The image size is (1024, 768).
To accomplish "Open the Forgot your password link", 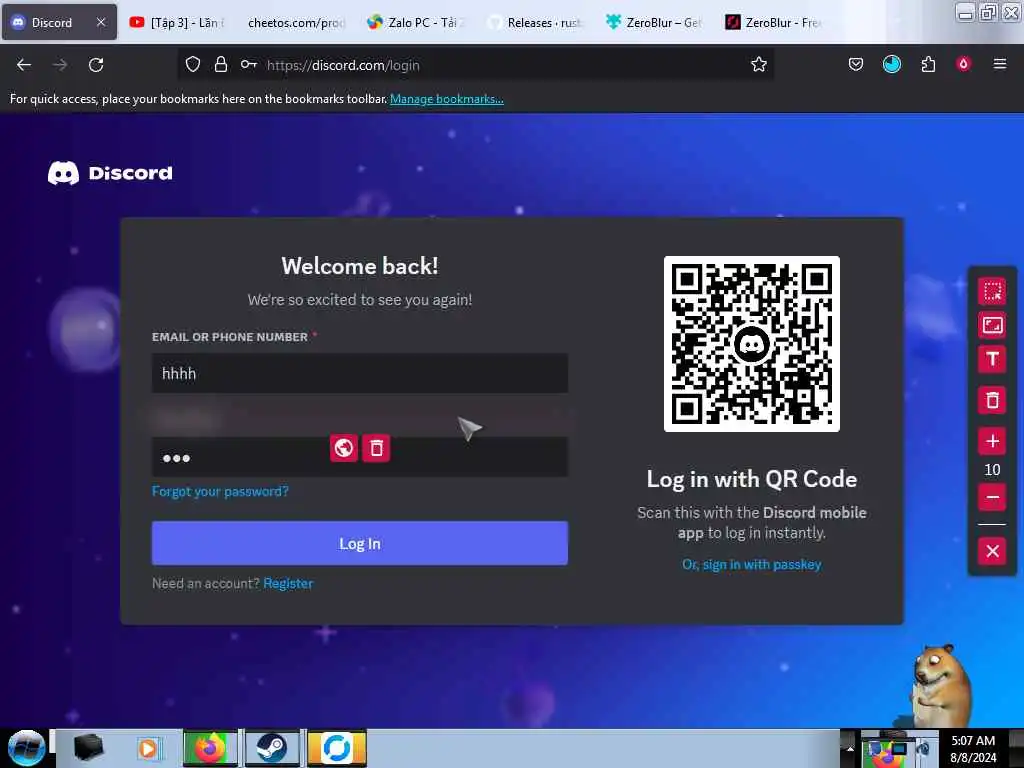I will coord(220,491).
